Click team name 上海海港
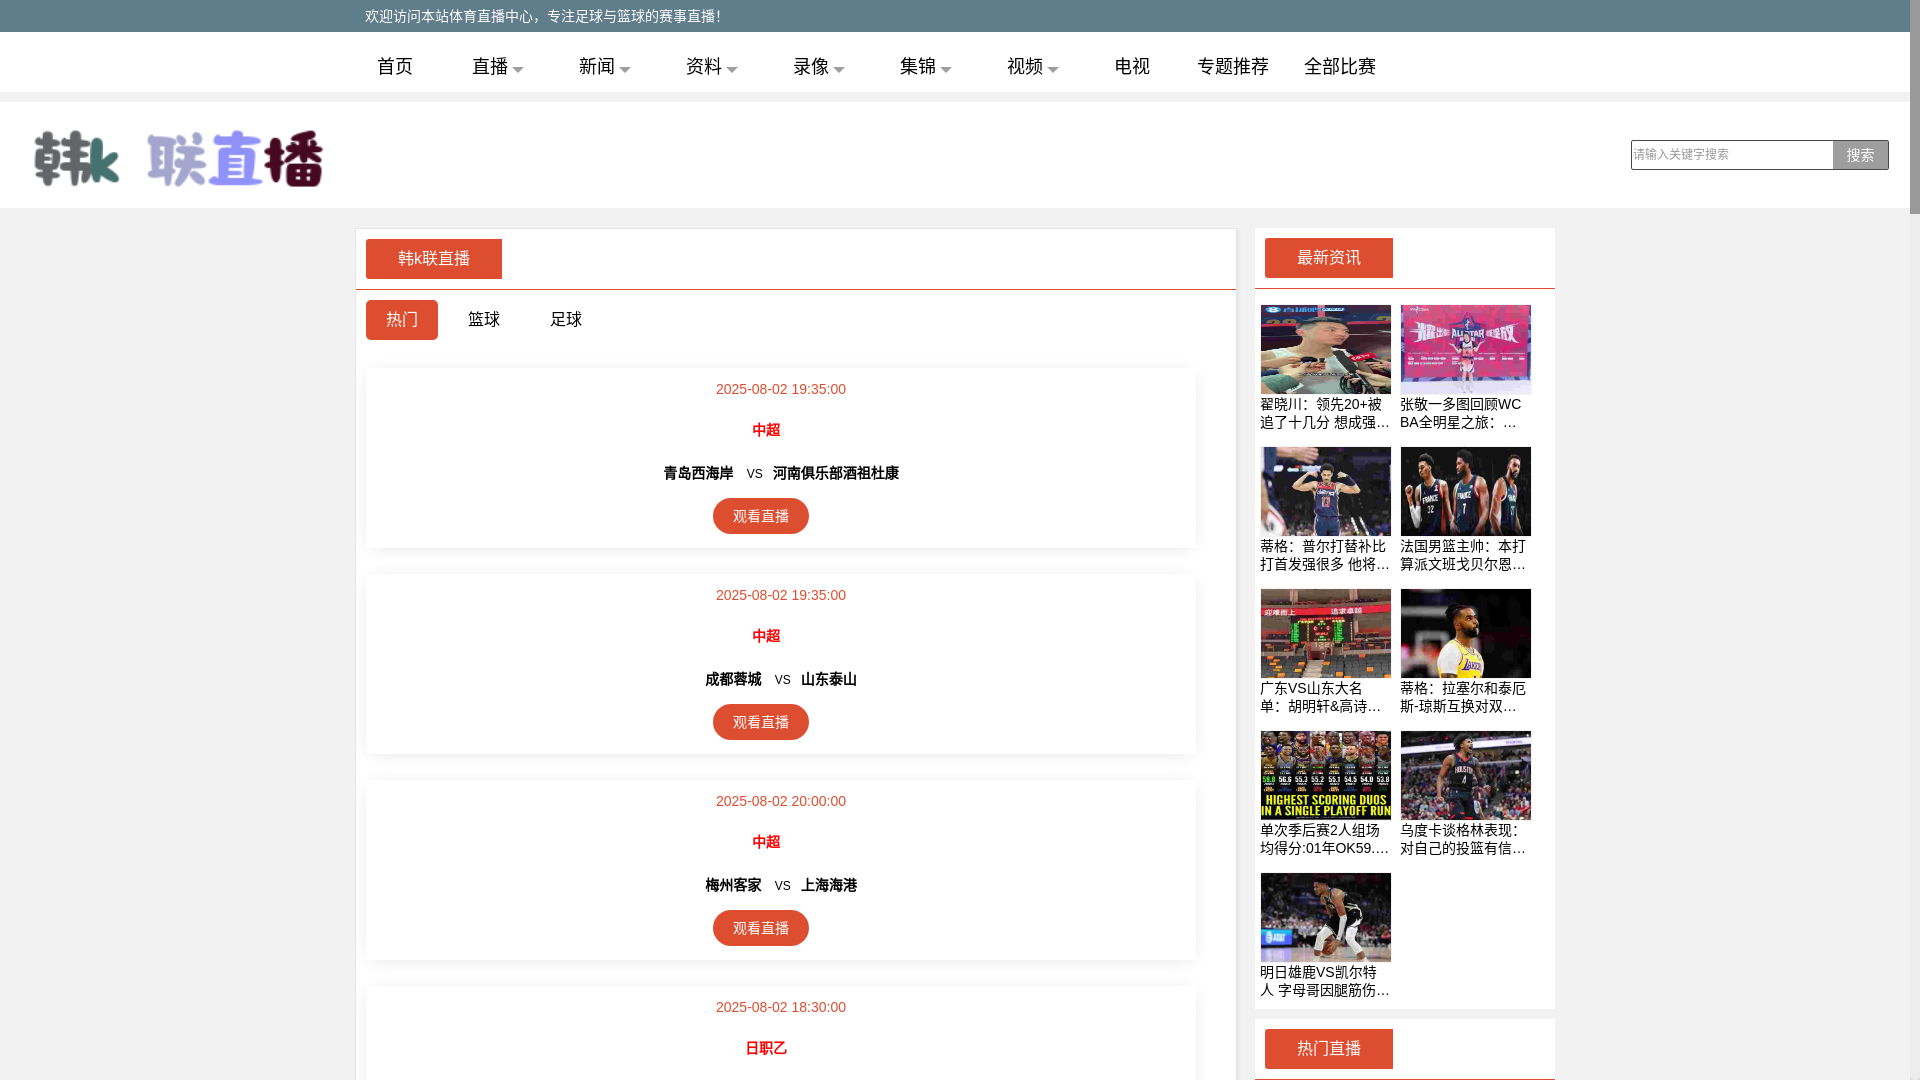1920x1080 pixels. [x=829, y=885]
